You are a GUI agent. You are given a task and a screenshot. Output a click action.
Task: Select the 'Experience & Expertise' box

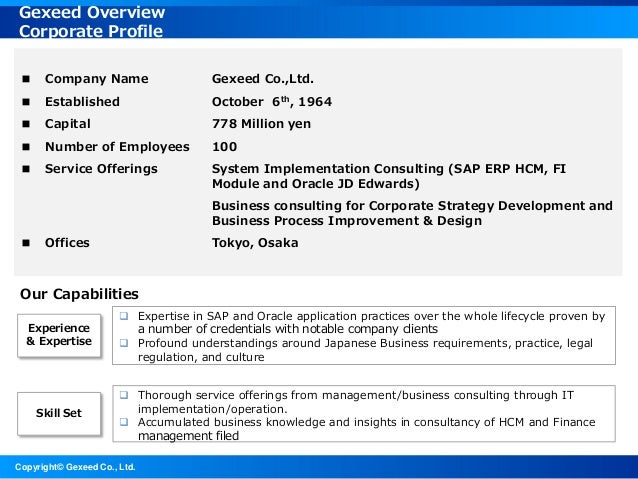(x=59, y=335)
